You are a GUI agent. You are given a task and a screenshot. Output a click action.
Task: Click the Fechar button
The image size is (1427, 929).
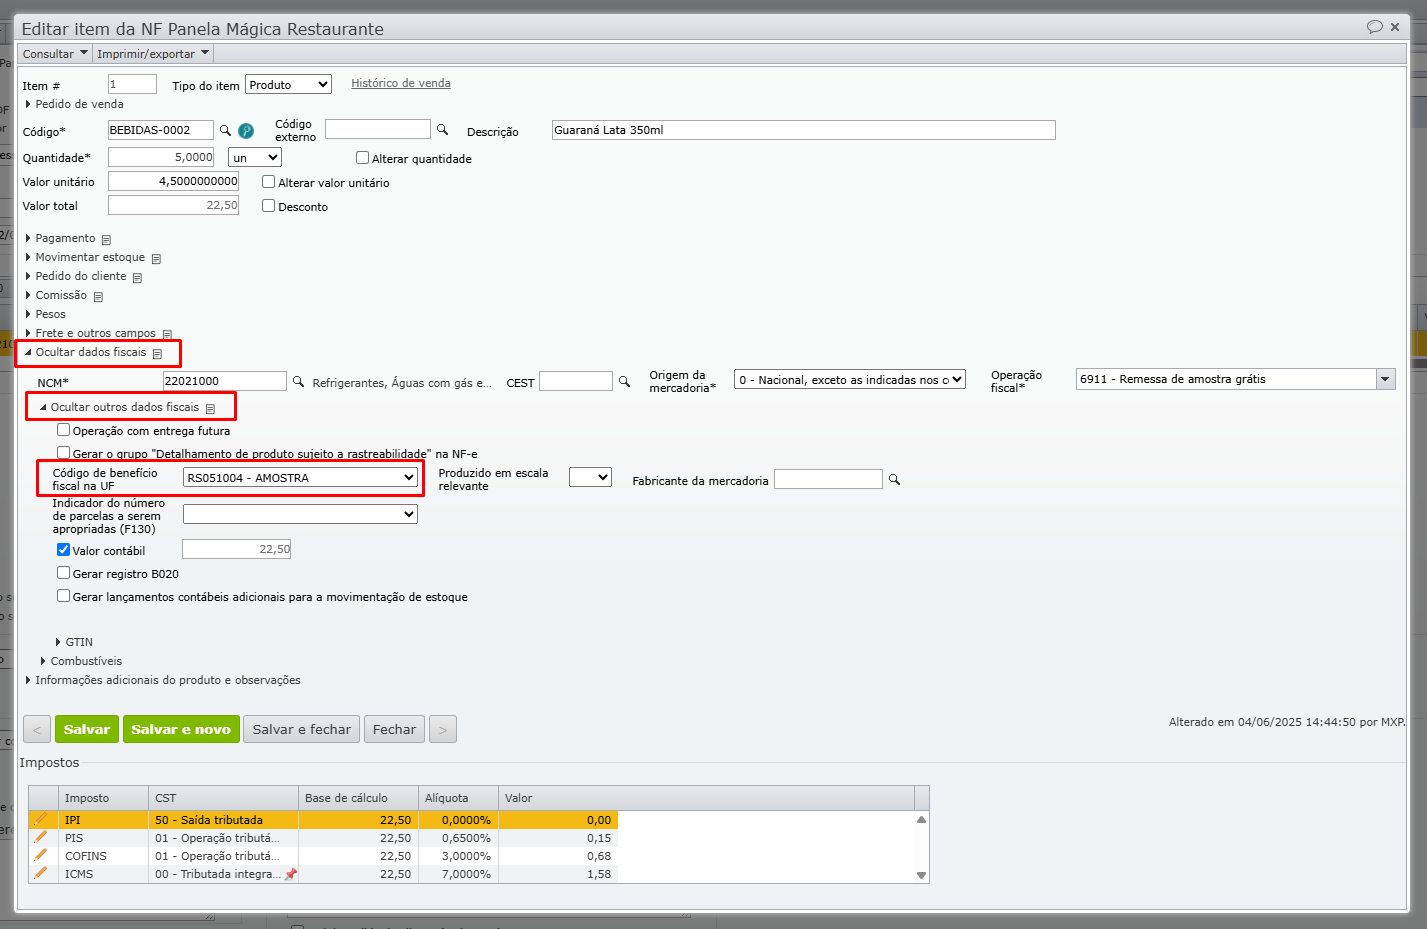[394, 729]
